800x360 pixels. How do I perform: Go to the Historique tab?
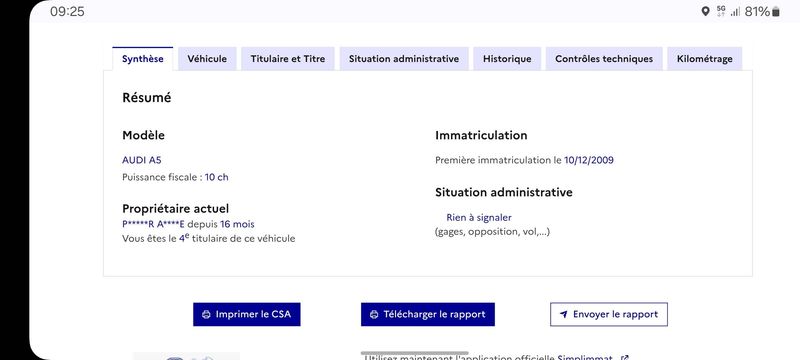pyautogui.click(x=507, y=59)
